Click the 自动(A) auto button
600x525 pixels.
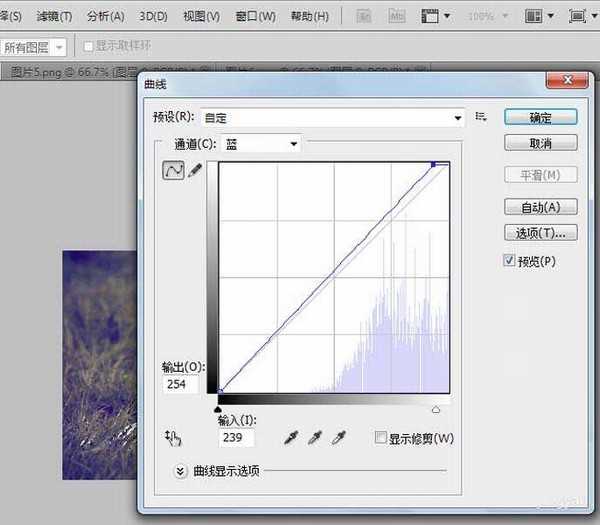pos(540,207)
